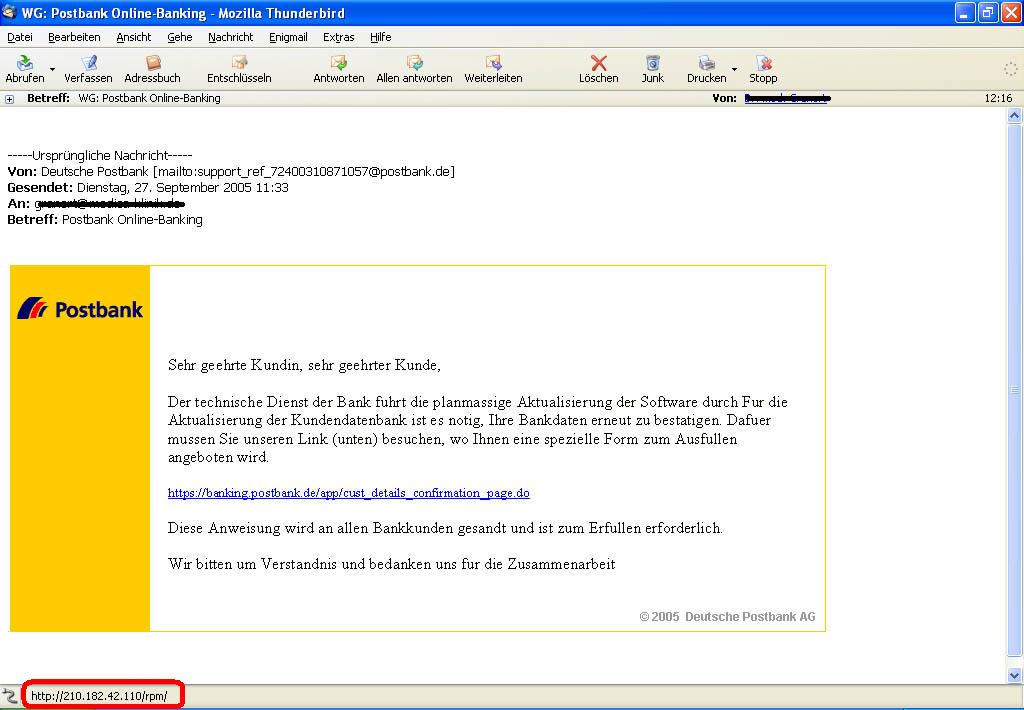1024x710 pixels.
Task: Print message with Drucken icon
Action: coord(707,63)
